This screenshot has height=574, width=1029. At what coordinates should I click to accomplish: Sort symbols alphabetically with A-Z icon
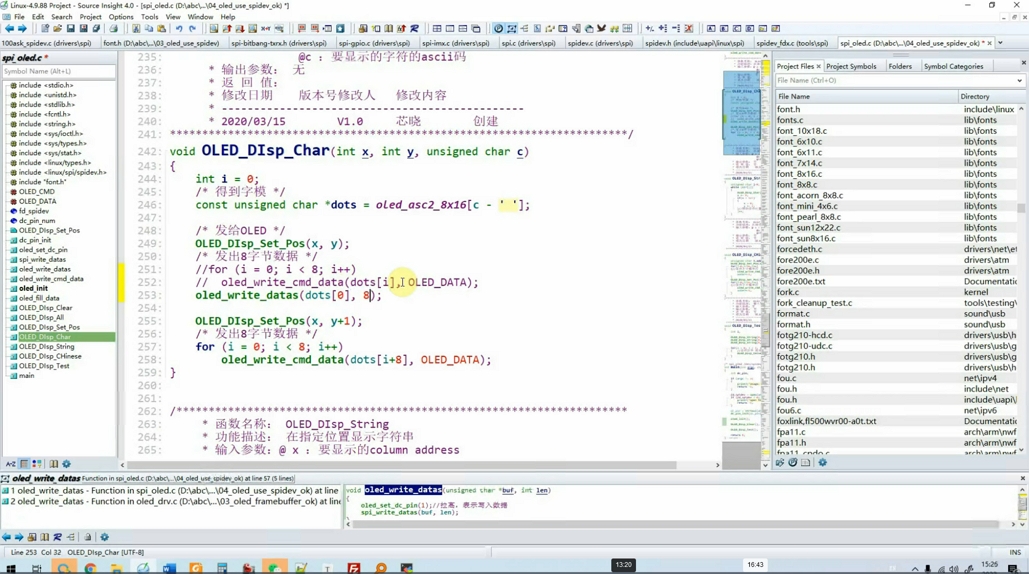pyautogui.click(x=10, y=464)
